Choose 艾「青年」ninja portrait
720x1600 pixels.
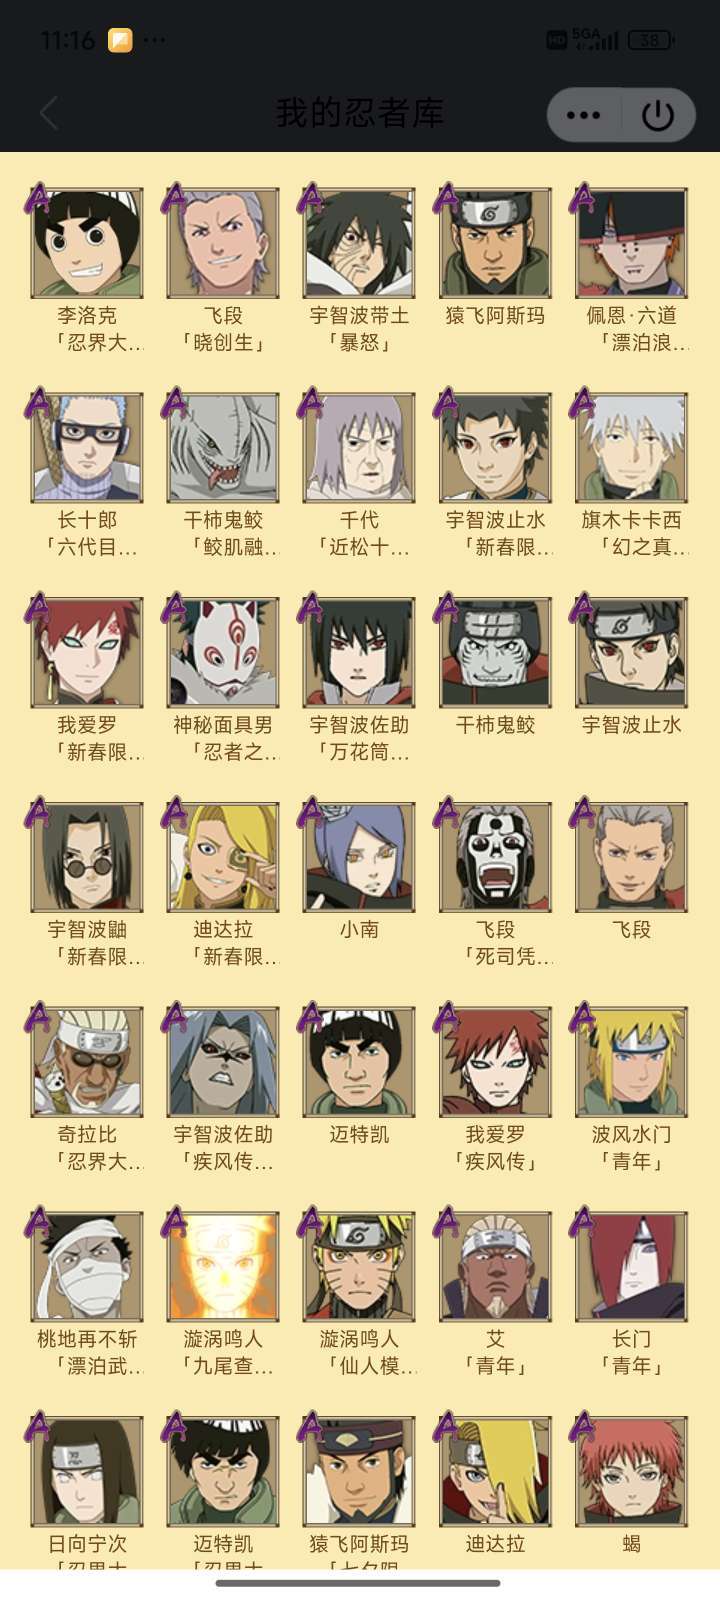(495, 1266)
